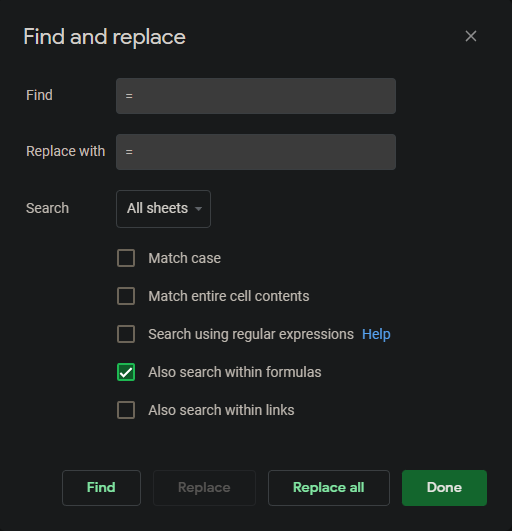Click the green Done button

click(444, 488)
